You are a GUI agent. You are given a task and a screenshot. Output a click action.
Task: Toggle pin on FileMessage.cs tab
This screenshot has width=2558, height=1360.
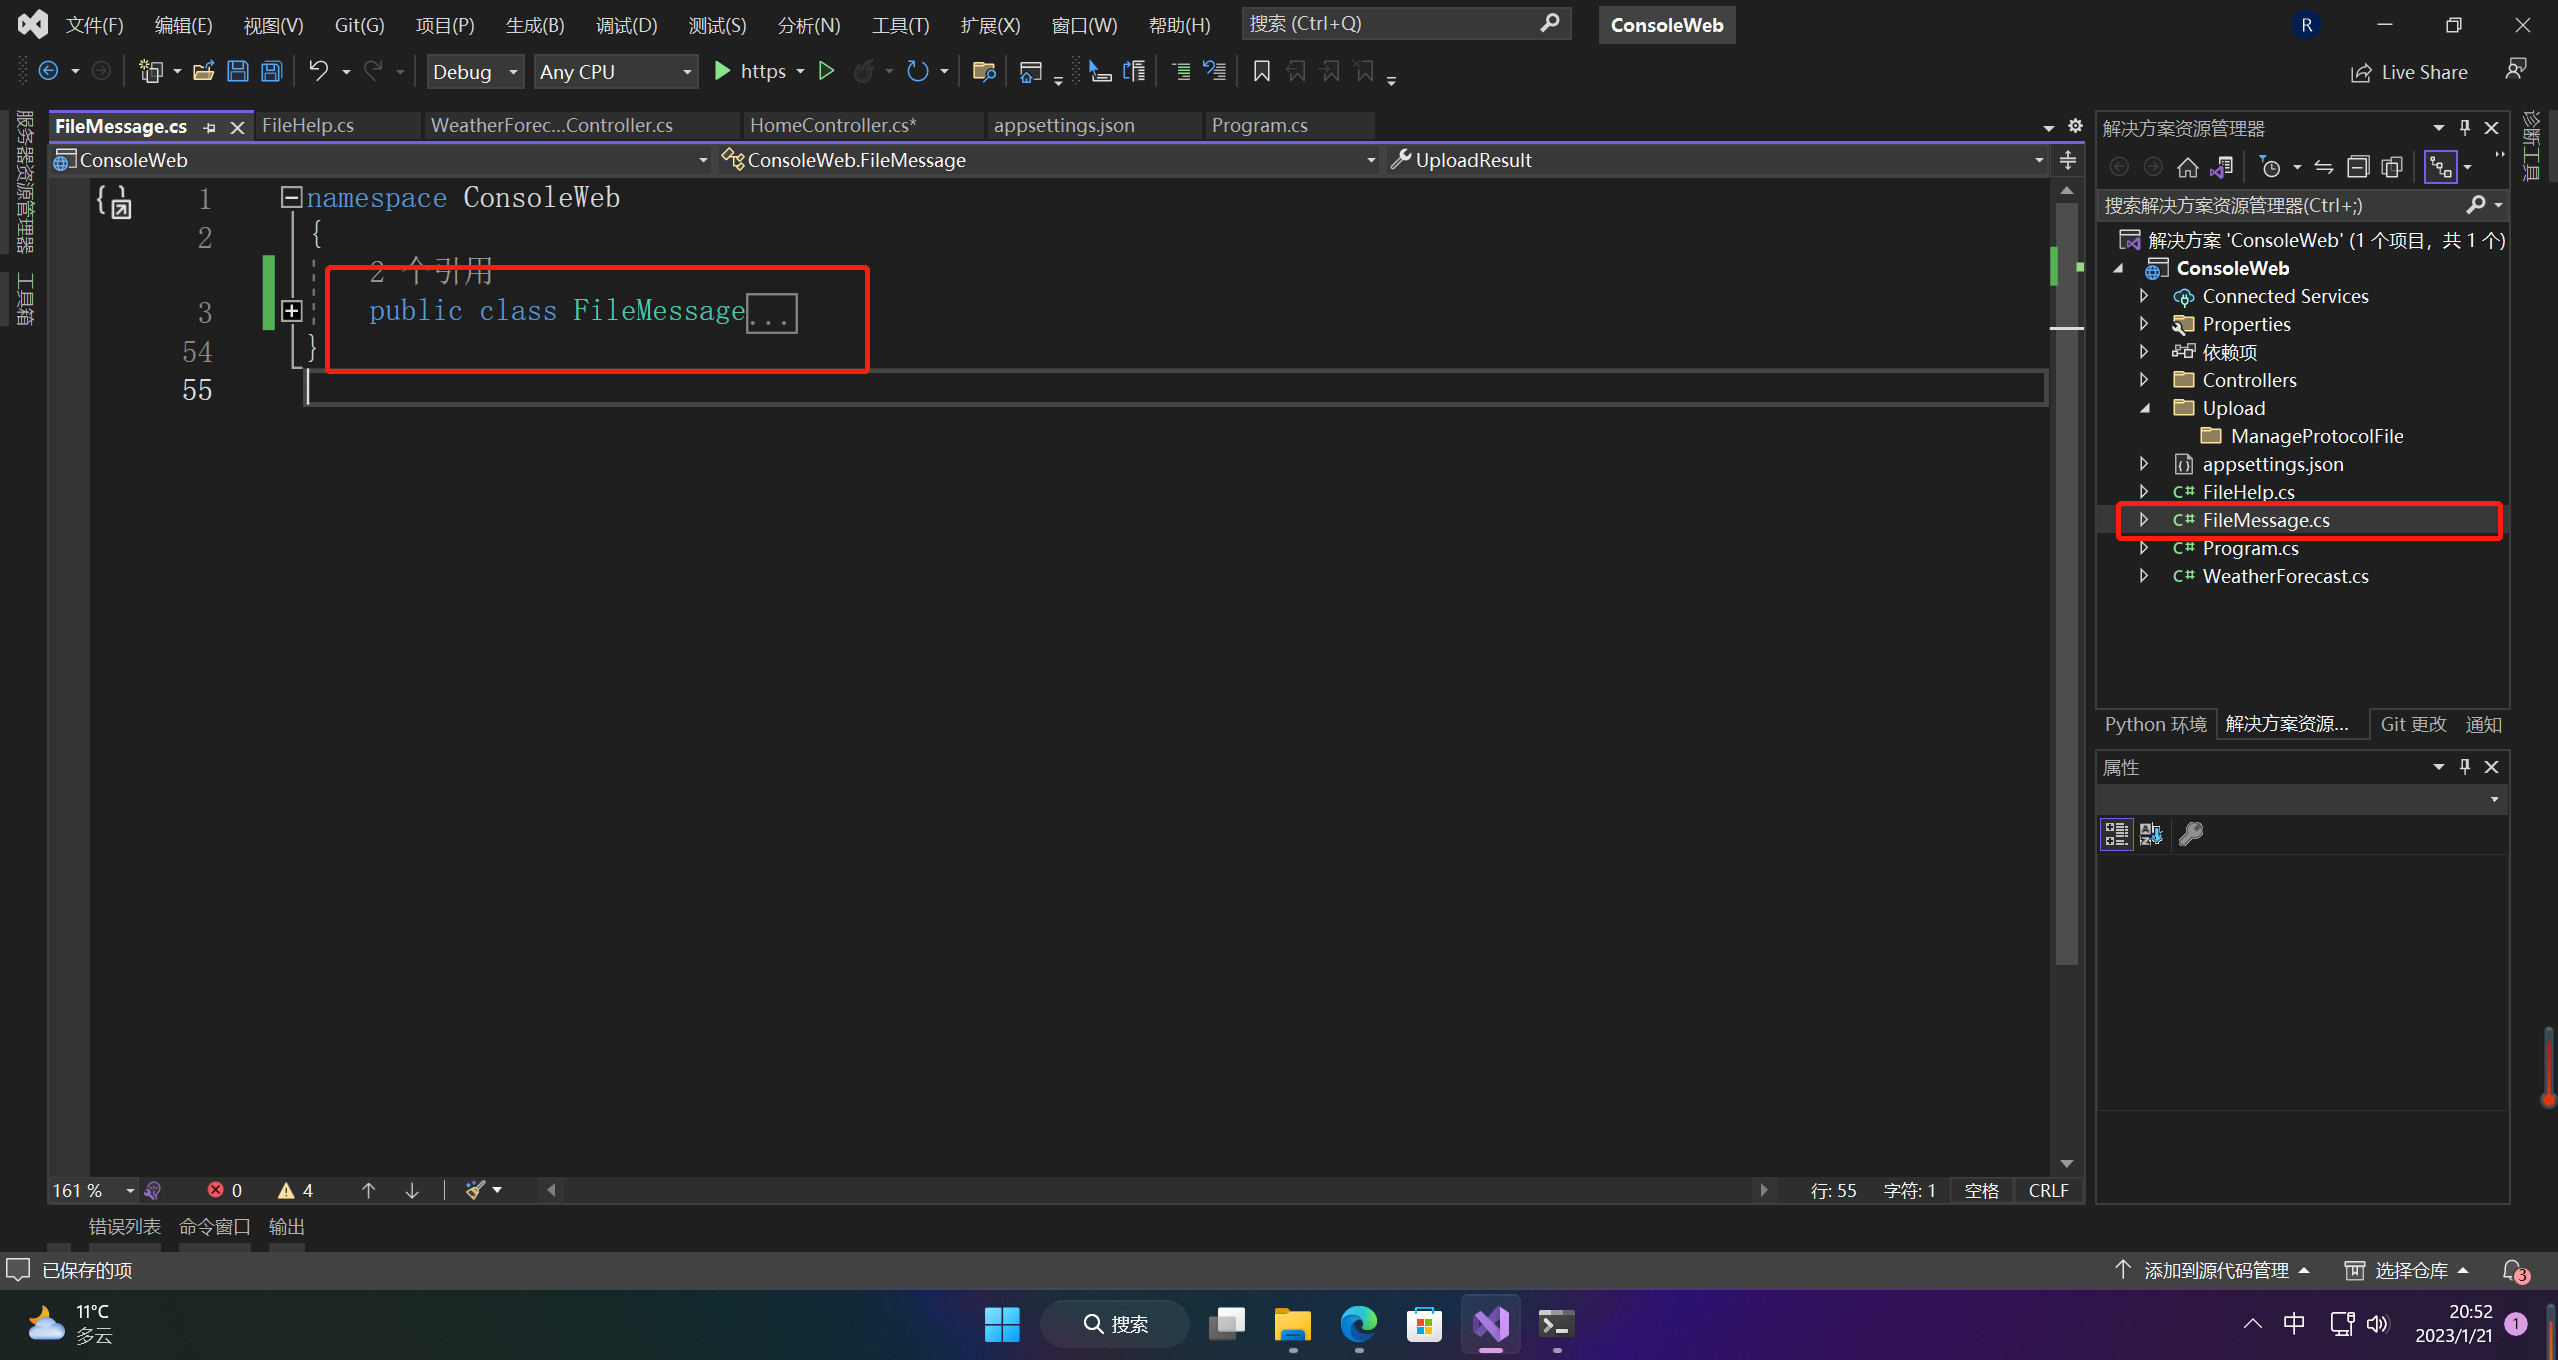209,127
